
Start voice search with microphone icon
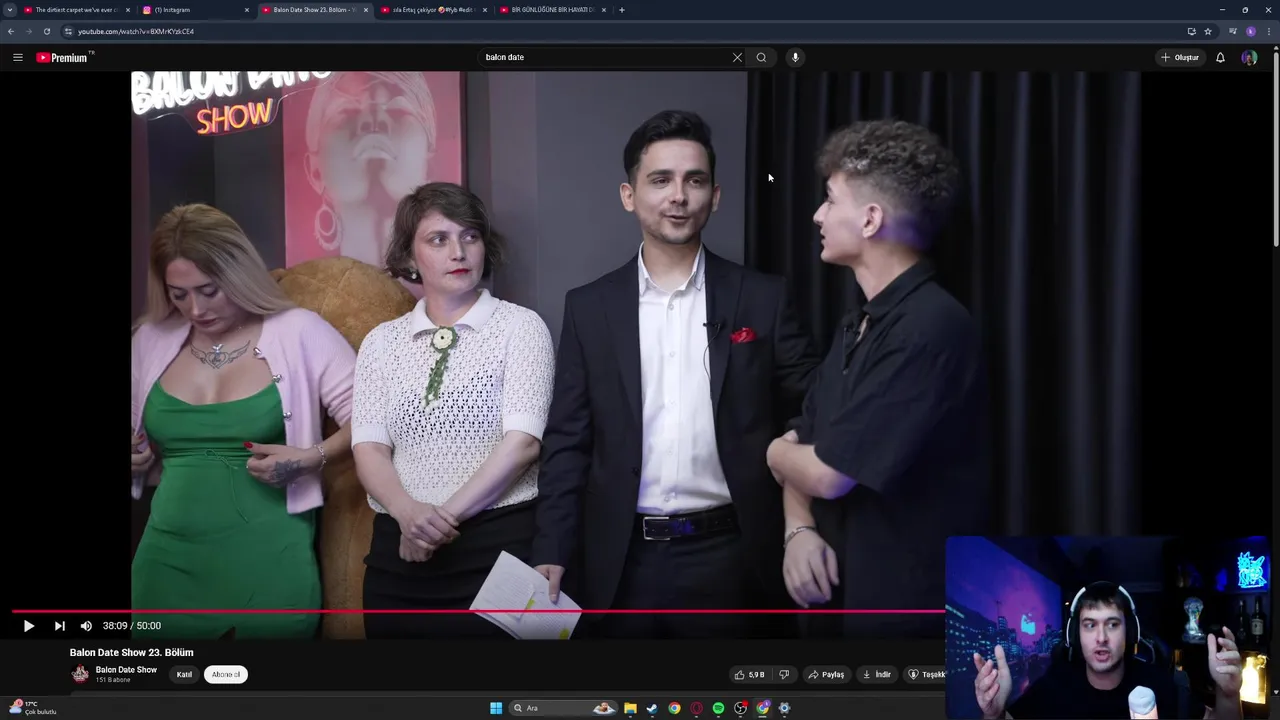(x=795, y=57)
